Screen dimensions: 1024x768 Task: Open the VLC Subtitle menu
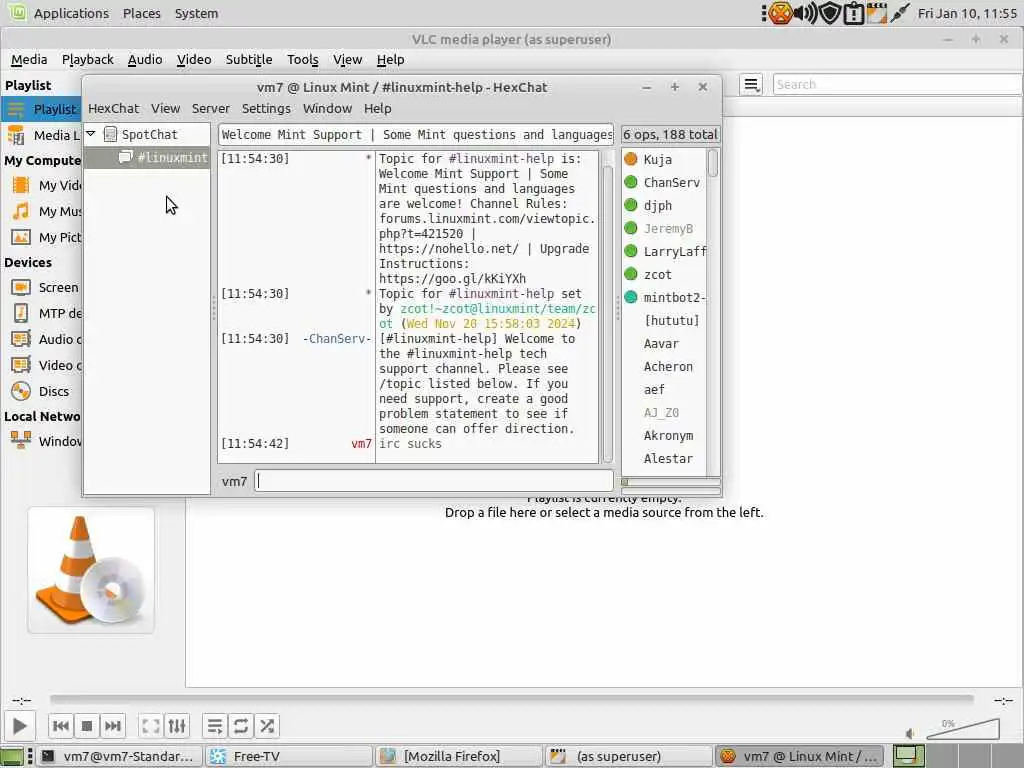pyautogui.click(x=249, y=59)
